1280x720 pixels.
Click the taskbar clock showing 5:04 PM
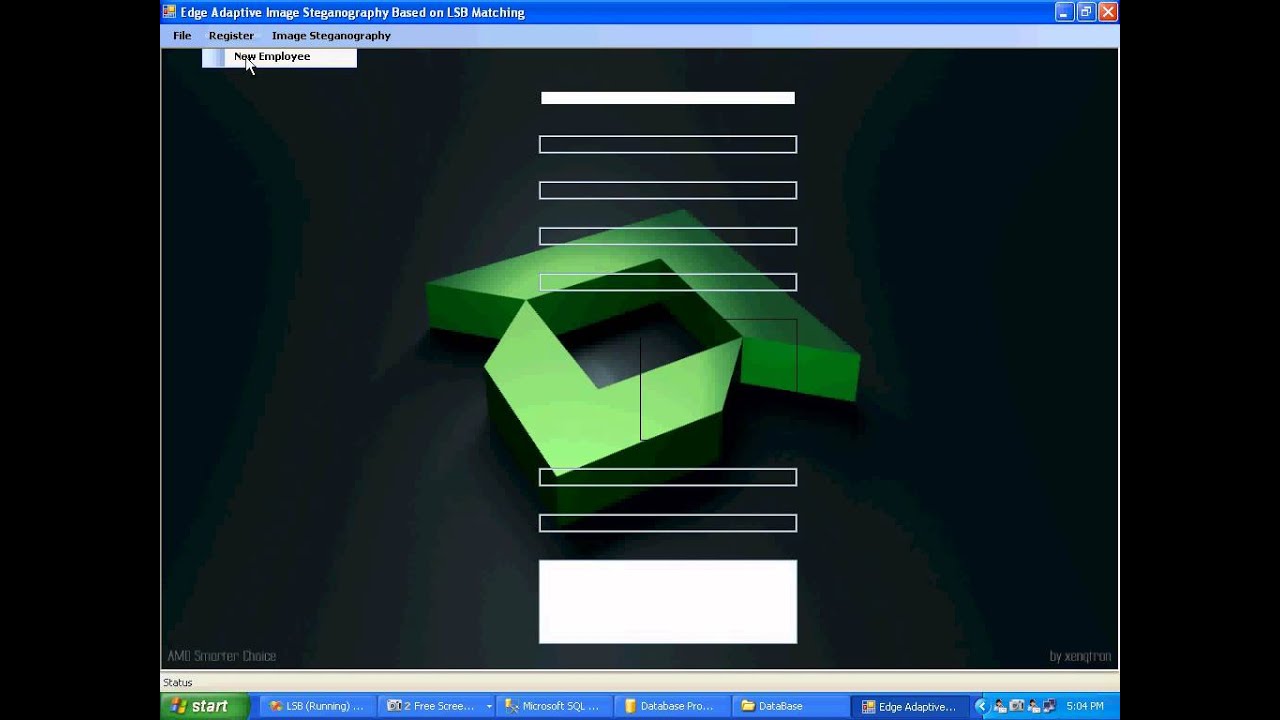[x=1085, y=706]
